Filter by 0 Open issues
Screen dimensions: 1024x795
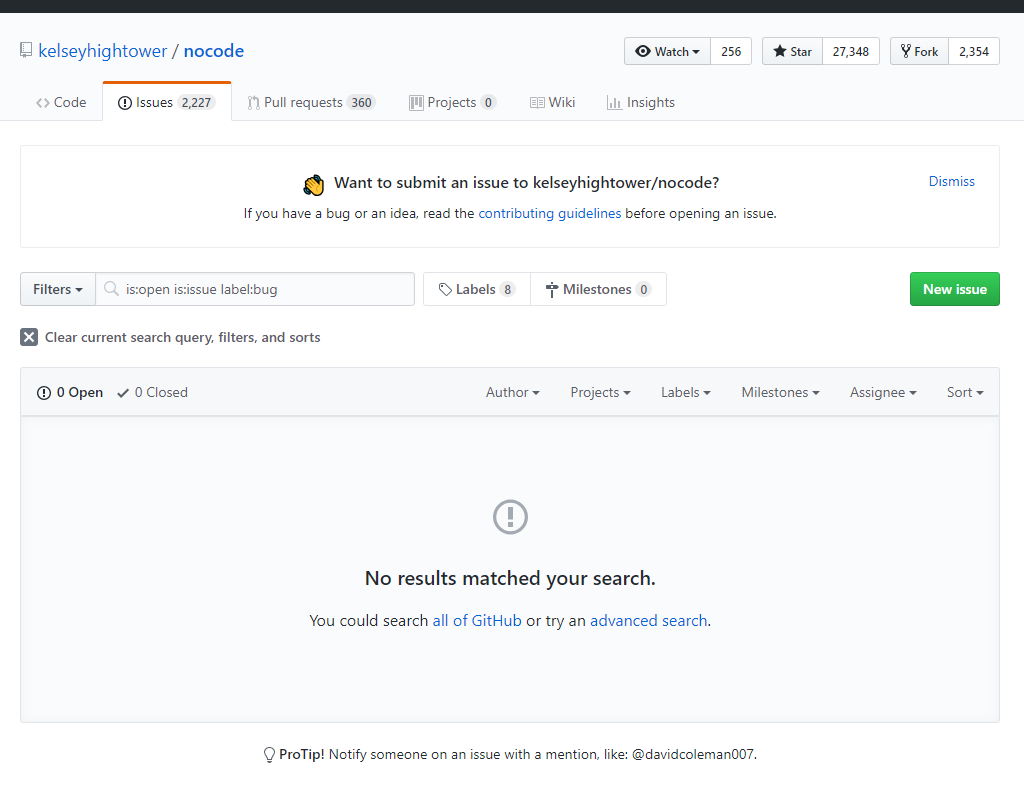pos(69,392)
